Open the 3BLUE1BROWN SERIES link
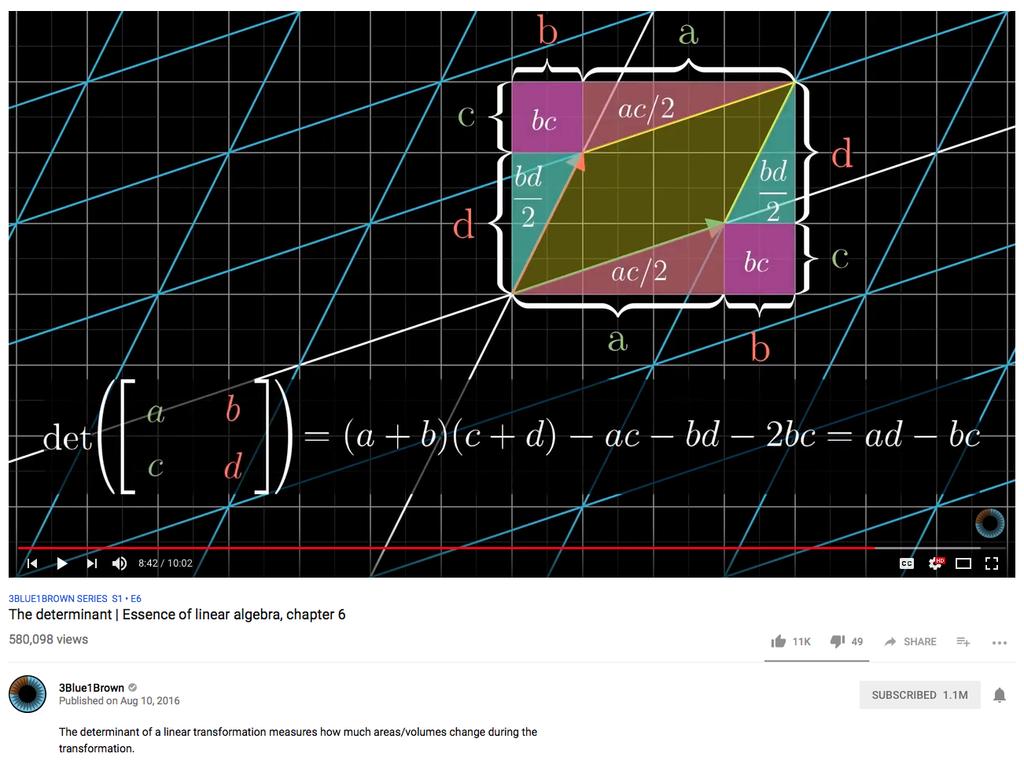This screenshot has width=1024, height=761. pyautogui.click(x=75, y=598)
